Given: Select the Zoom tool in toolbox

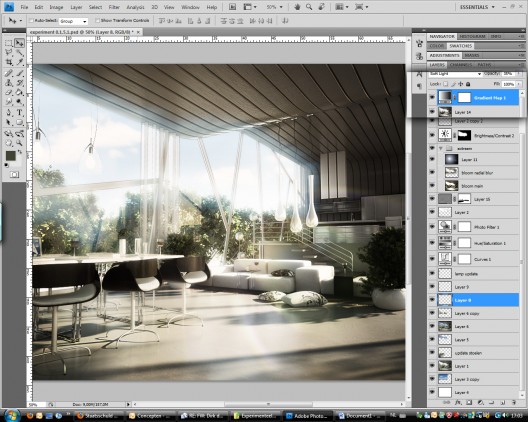Looking at the screenshot, I should point(20,143).
